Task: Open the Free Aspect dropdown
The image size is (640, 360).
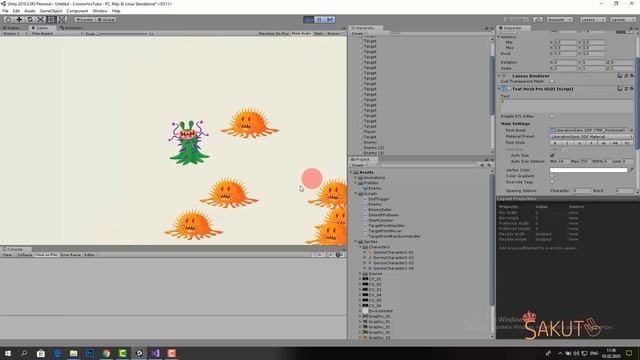Action: pyautogui.click(x=56, y=33)
